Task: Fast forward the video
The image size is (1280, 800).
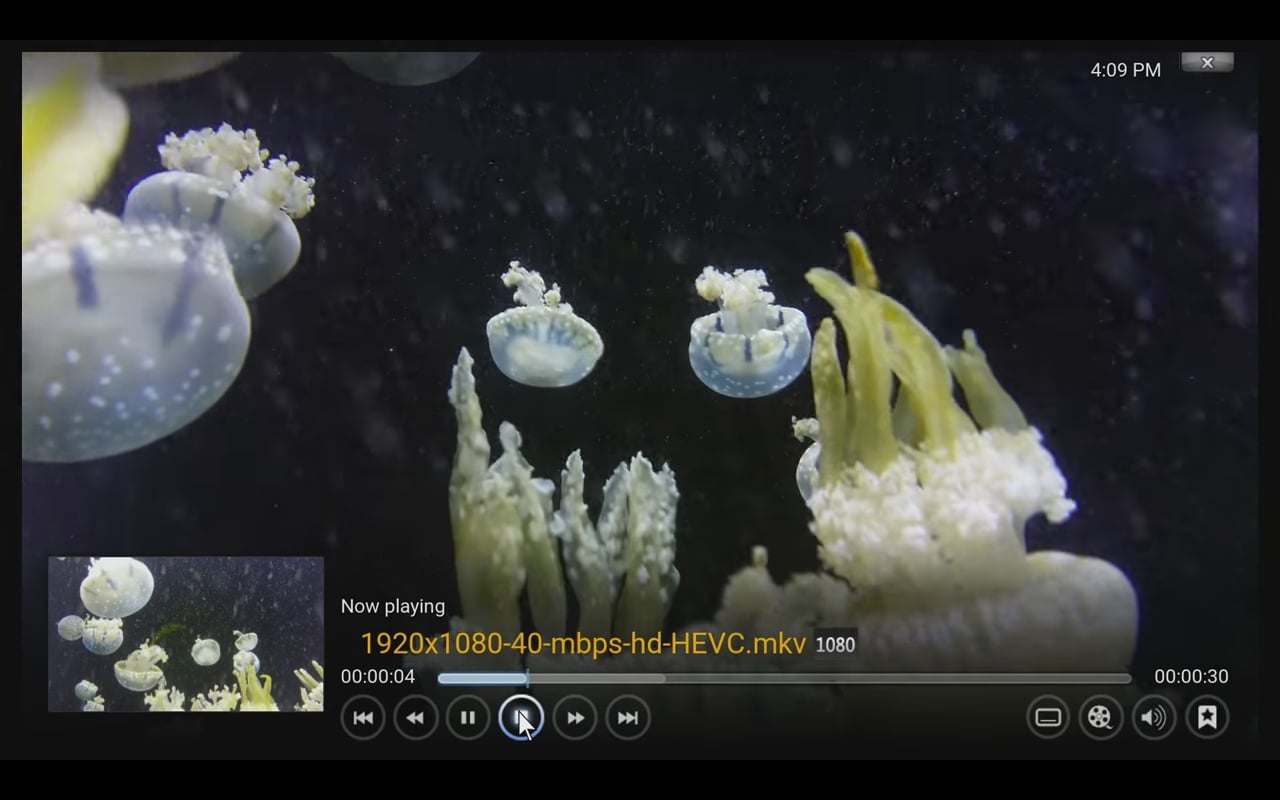Action: coord(575,717)
